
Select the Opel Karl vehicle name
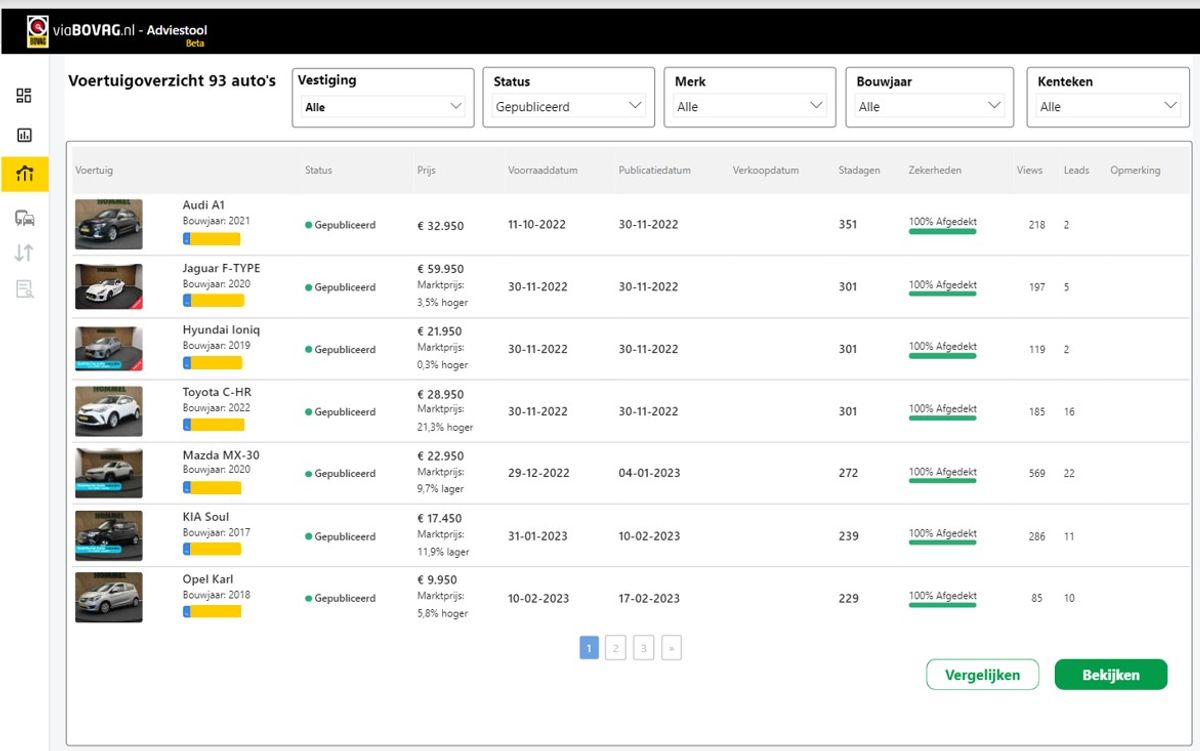click(x=208, y=580)
